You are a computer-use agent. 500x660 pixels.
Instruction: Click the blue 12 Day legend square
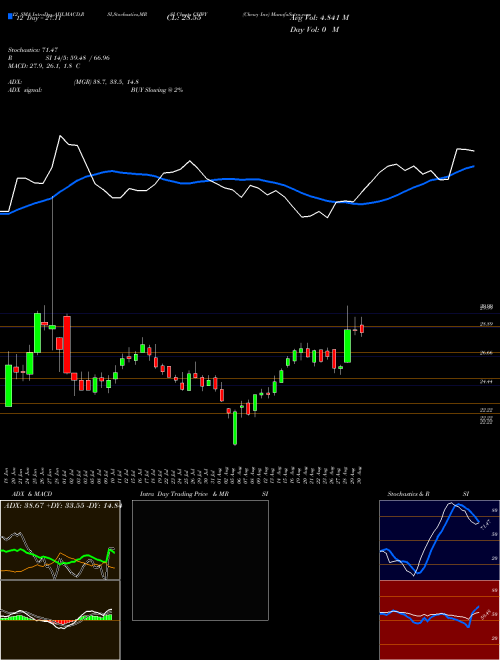pyautogui.click(x=10, y=16)
